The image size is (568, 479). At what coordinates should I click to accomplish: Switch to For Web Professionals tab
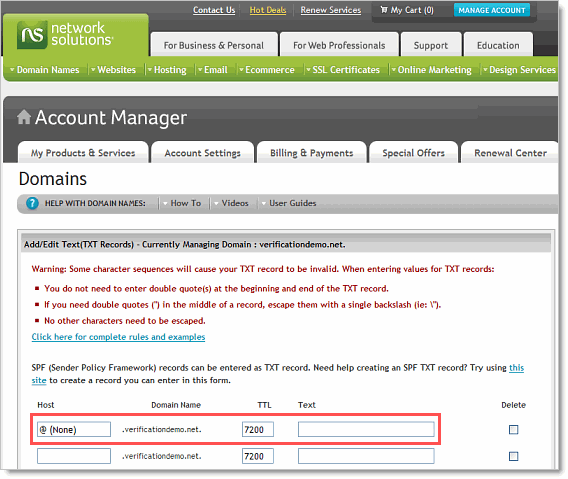pos(339,45)
